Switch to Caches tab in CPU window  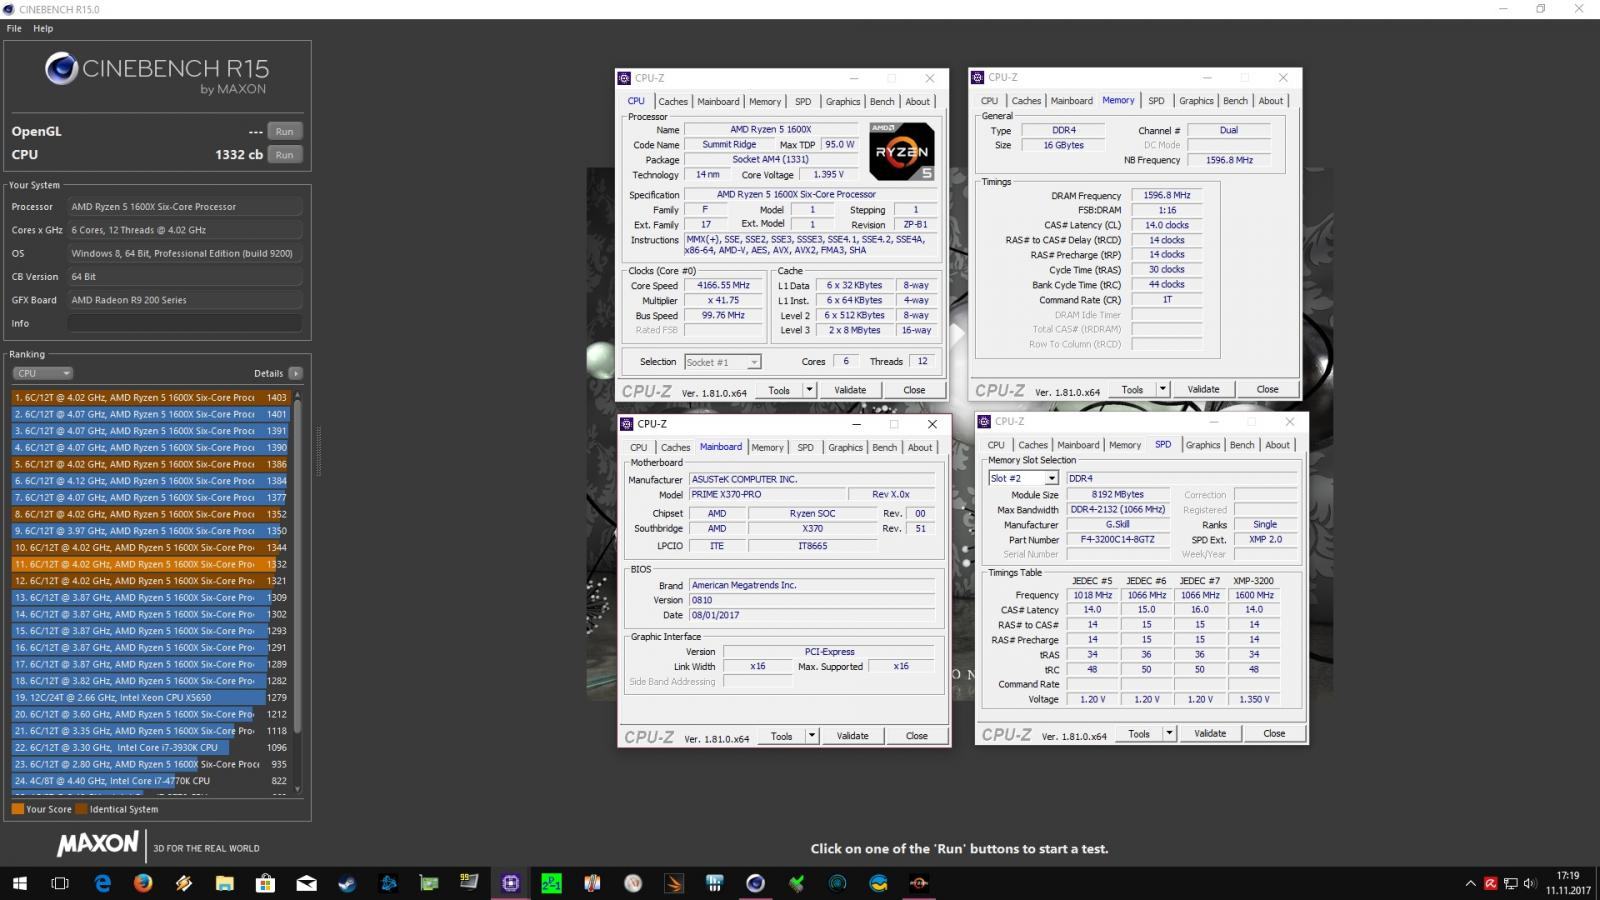[x=673, y=101]
